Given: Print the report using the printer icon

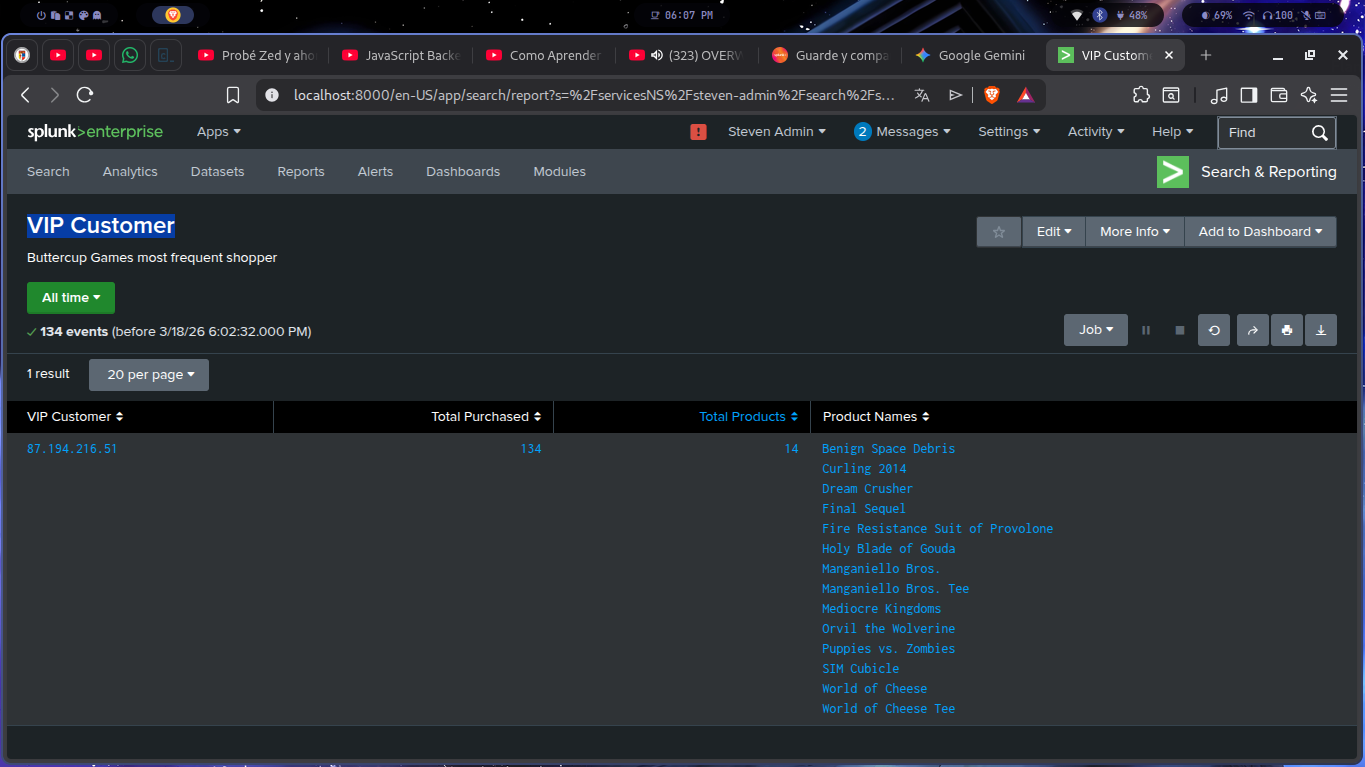Looking at the screenshot, I should coord(1287,330).
